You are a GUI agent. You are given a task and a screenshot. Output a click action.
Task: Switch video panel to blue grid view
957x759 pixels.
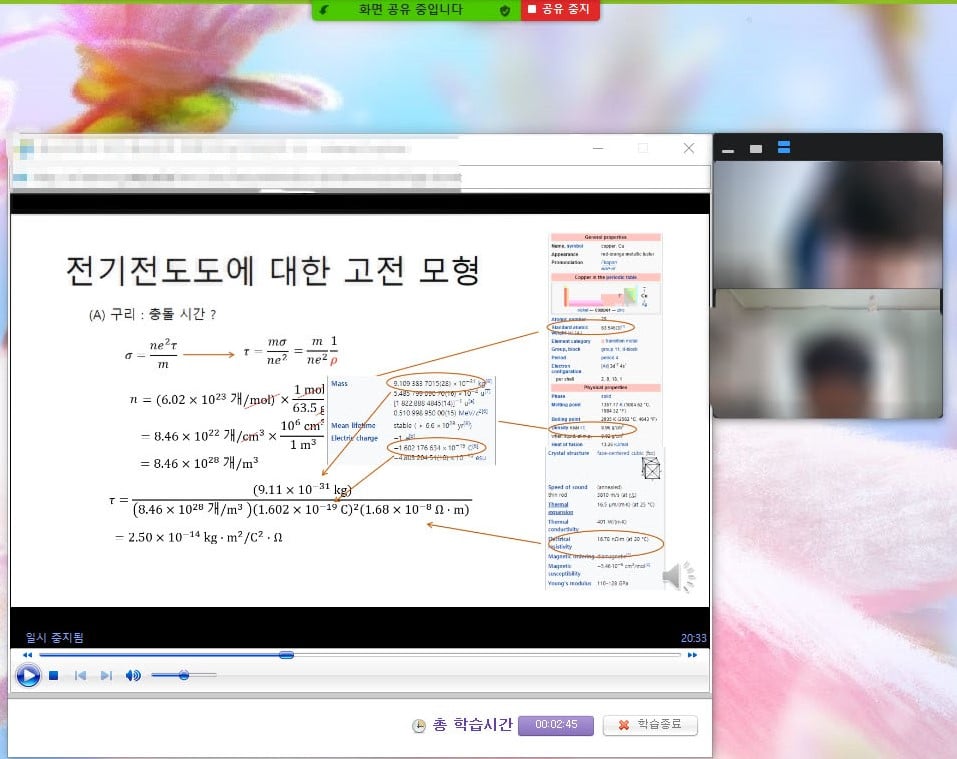coord(784,148)
